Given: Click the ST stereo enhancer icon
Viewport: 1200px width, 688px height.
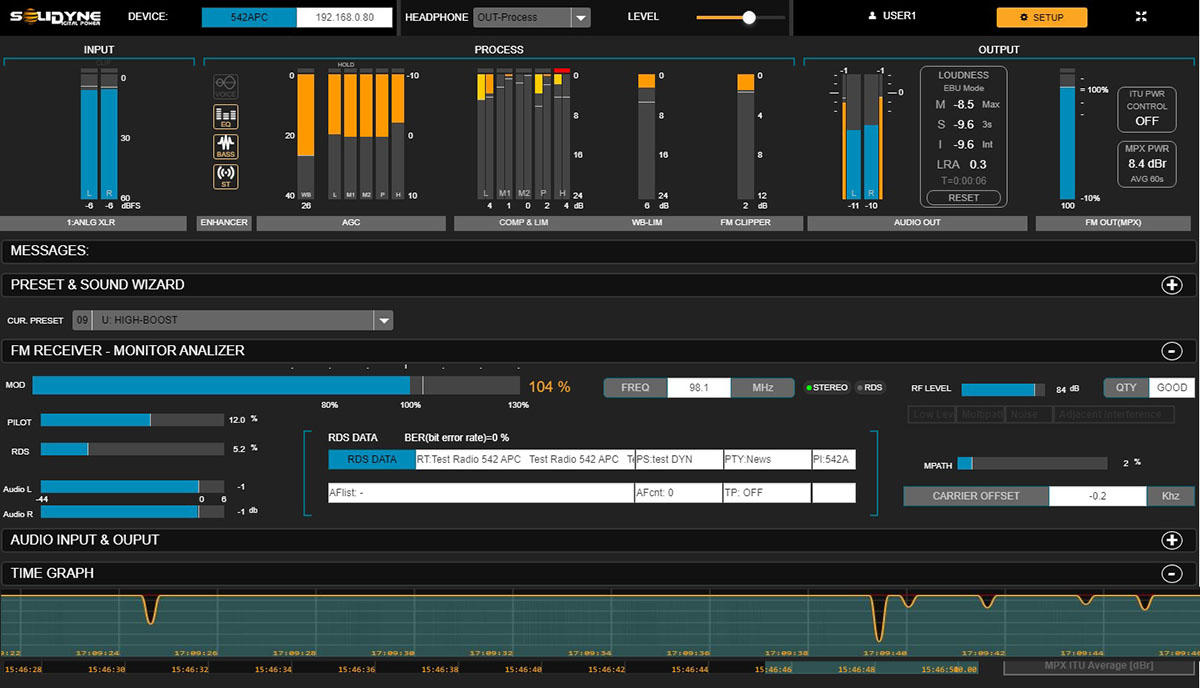Looking at the screenshot, I should (226, 177).
